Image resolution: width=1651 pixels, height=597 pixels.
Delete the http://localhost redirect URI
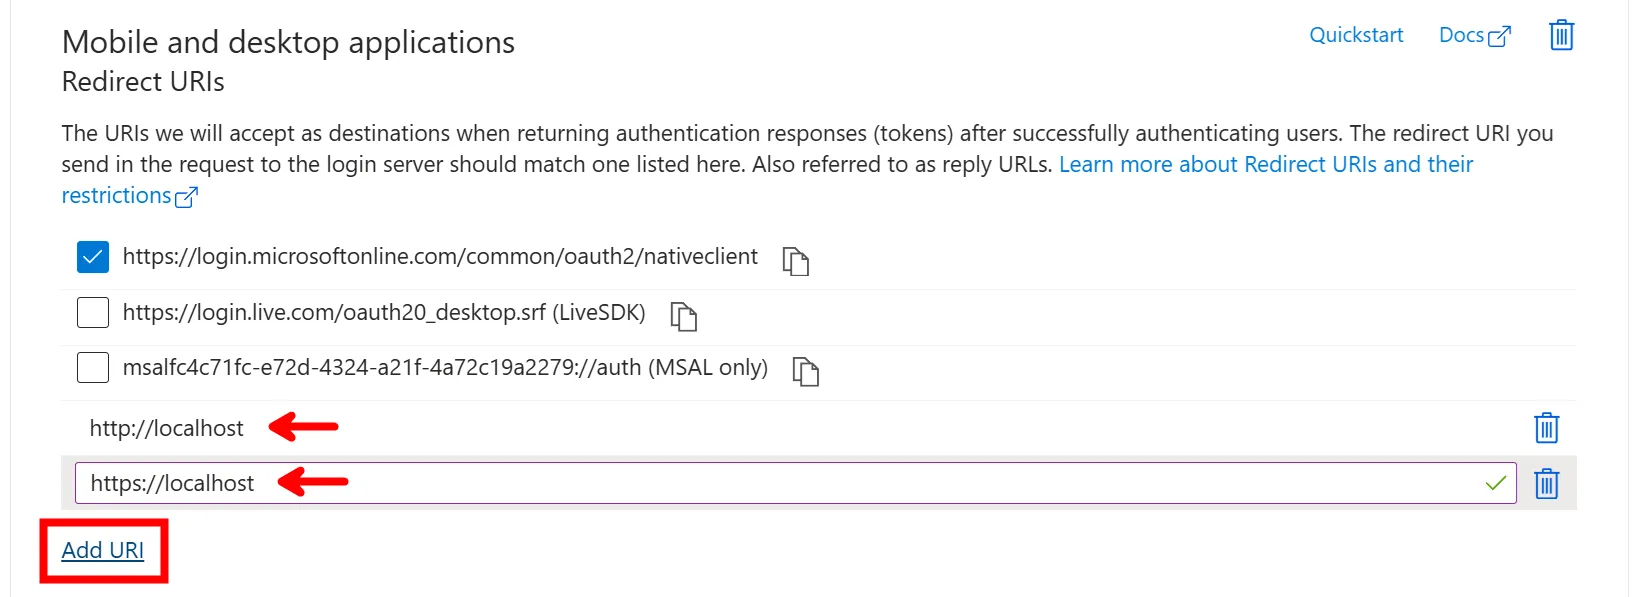1546,428
